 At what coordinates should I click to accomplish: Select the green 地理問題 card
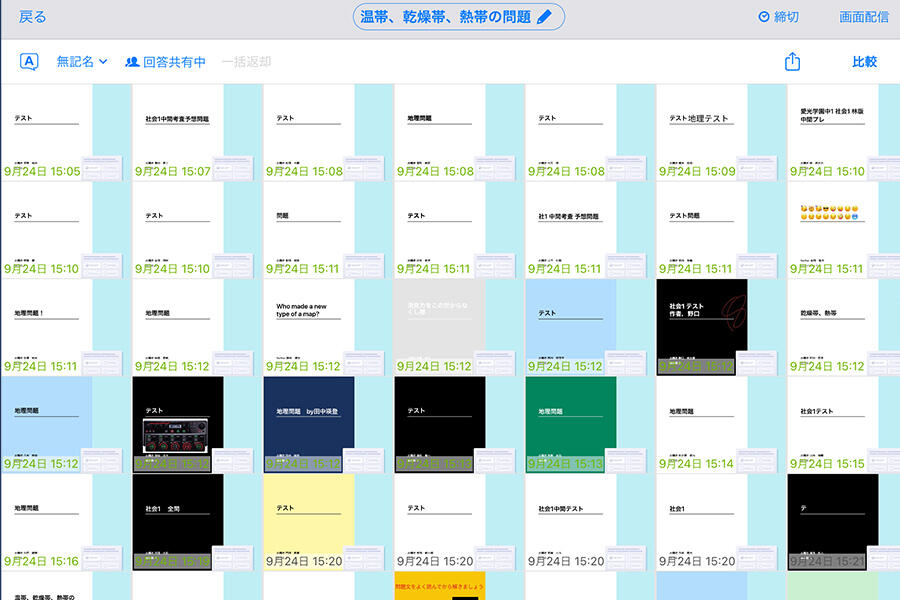[570, 424]
